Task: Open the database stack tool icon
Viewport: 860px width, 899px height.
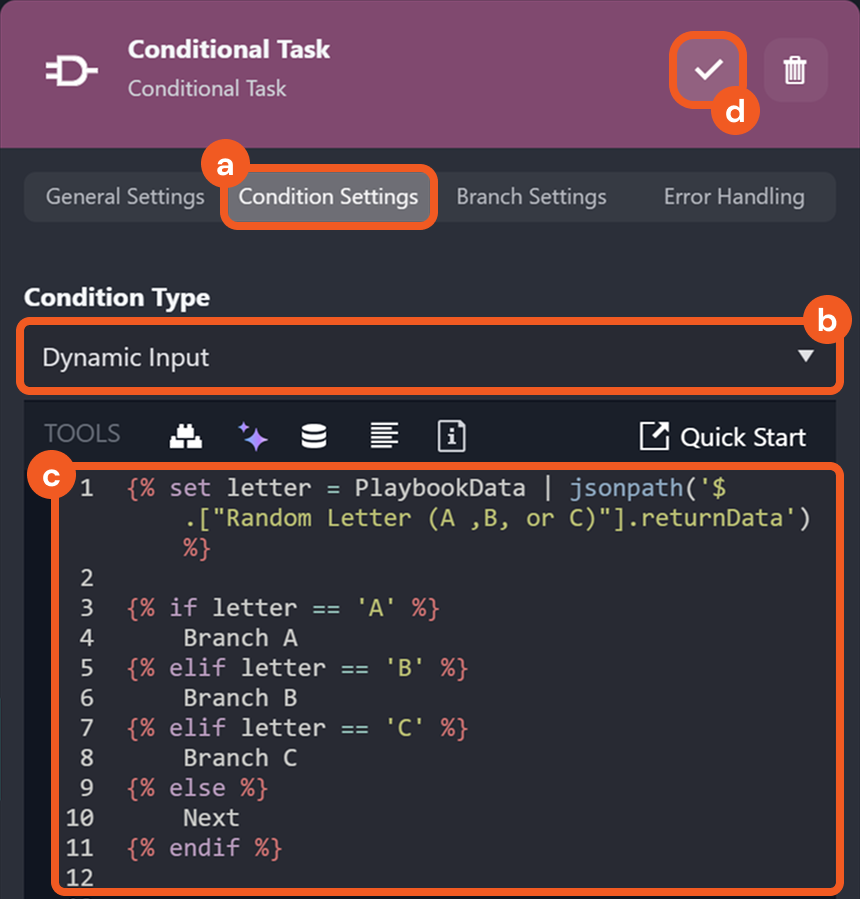Action: [x=314, y=436]
